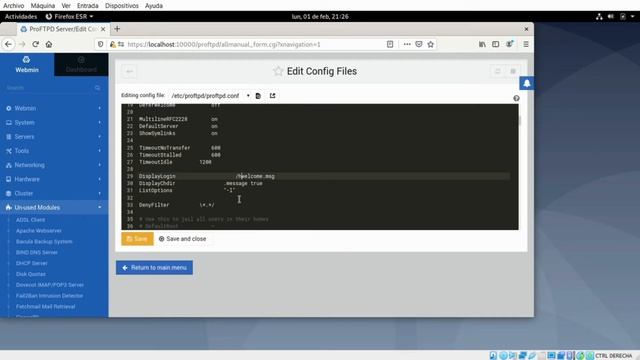Click Save and close
Screen dimensions: 640x360
pos(182,239)
